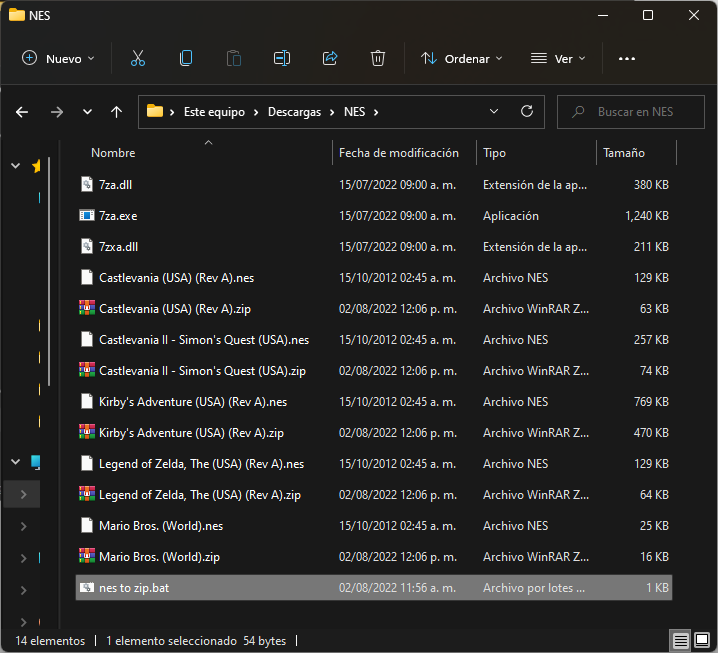This screenshot has height=653, width=718.
Task: Open the Nuevo dropdown menu
Action: (58, 59)
